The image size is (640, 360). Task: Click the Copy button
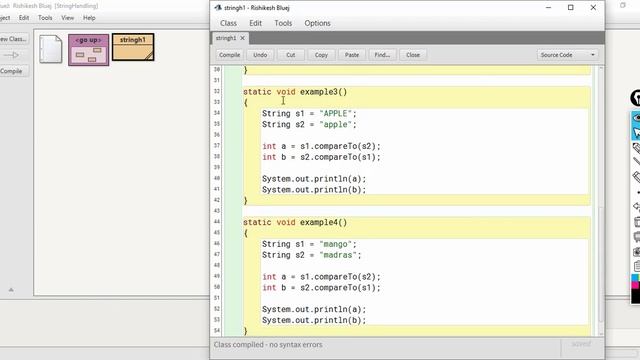click(321, 55)
